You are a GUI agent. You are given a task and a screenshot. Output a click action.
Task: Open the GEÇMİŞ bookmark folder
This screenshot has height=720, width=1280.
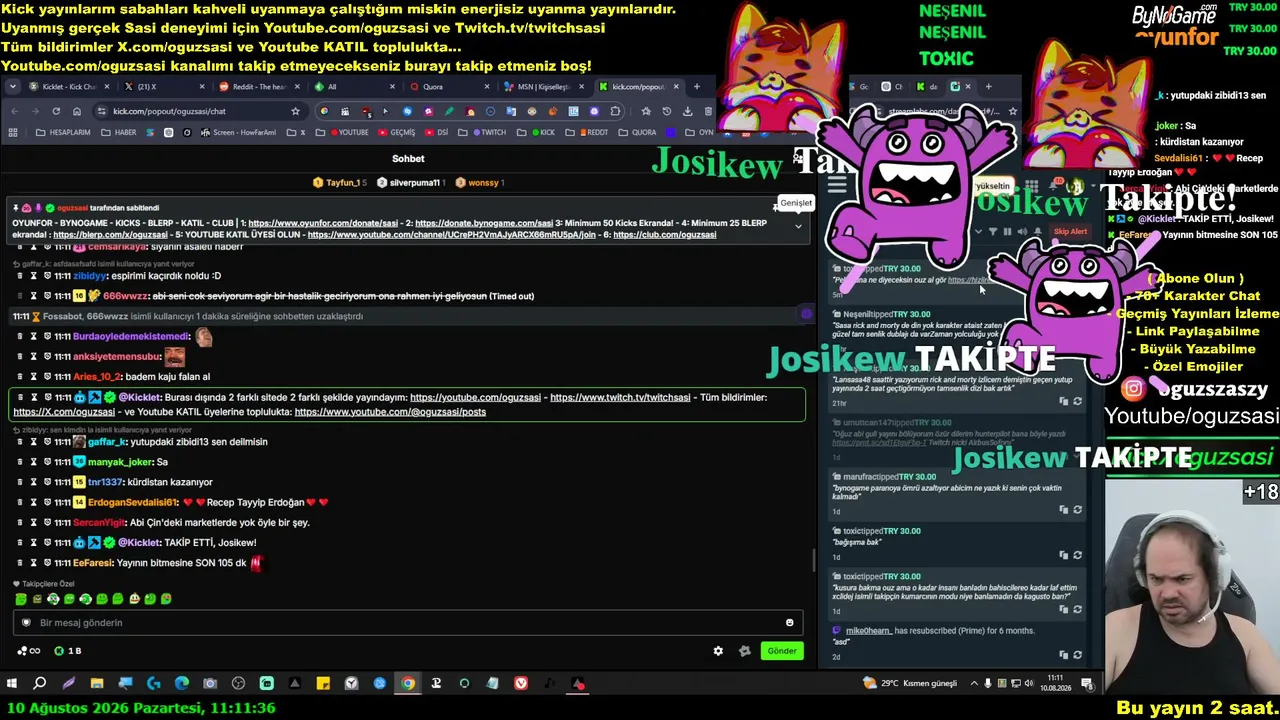click(x=396, y=132)
